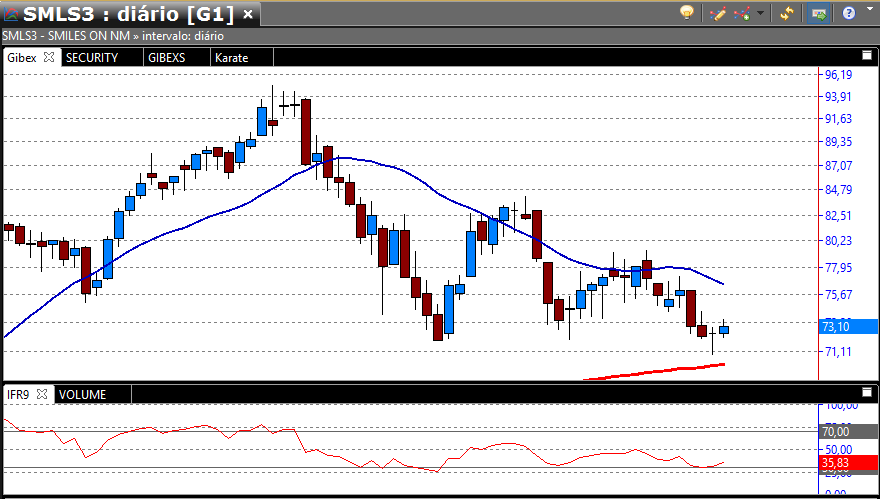
Task: Switch to the GIBEXS tab
Action: [166, 58]
